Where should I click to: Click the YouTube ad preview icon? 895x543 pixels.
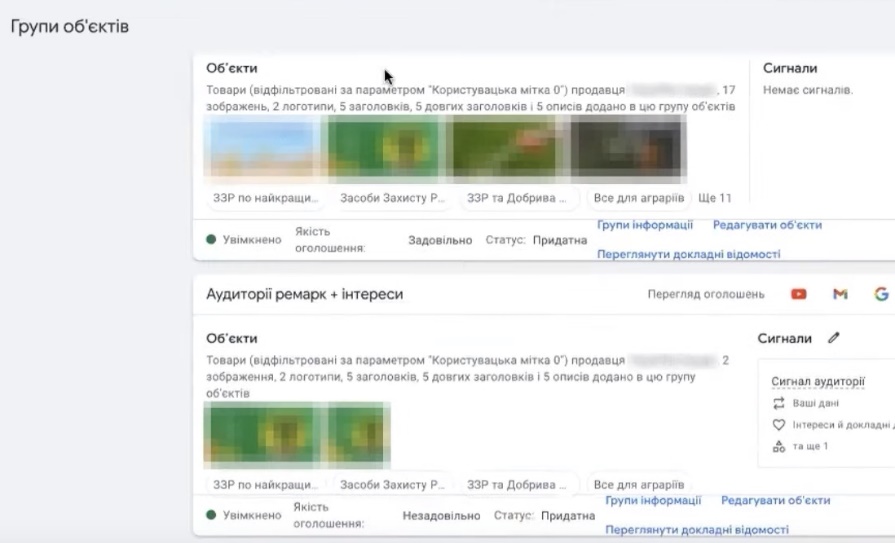[799, 294]
